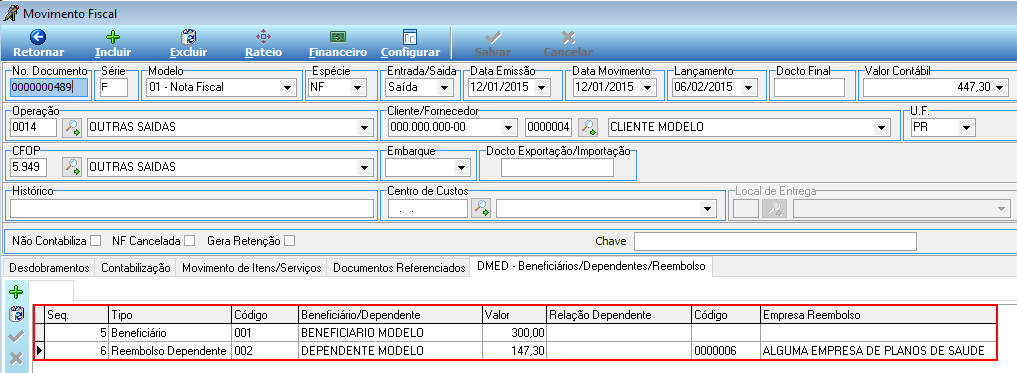Viewport: 1017px width, 373px height.
Task: Switch to the Documentos Referenciados tab
Action: click(x=399, y=267)
